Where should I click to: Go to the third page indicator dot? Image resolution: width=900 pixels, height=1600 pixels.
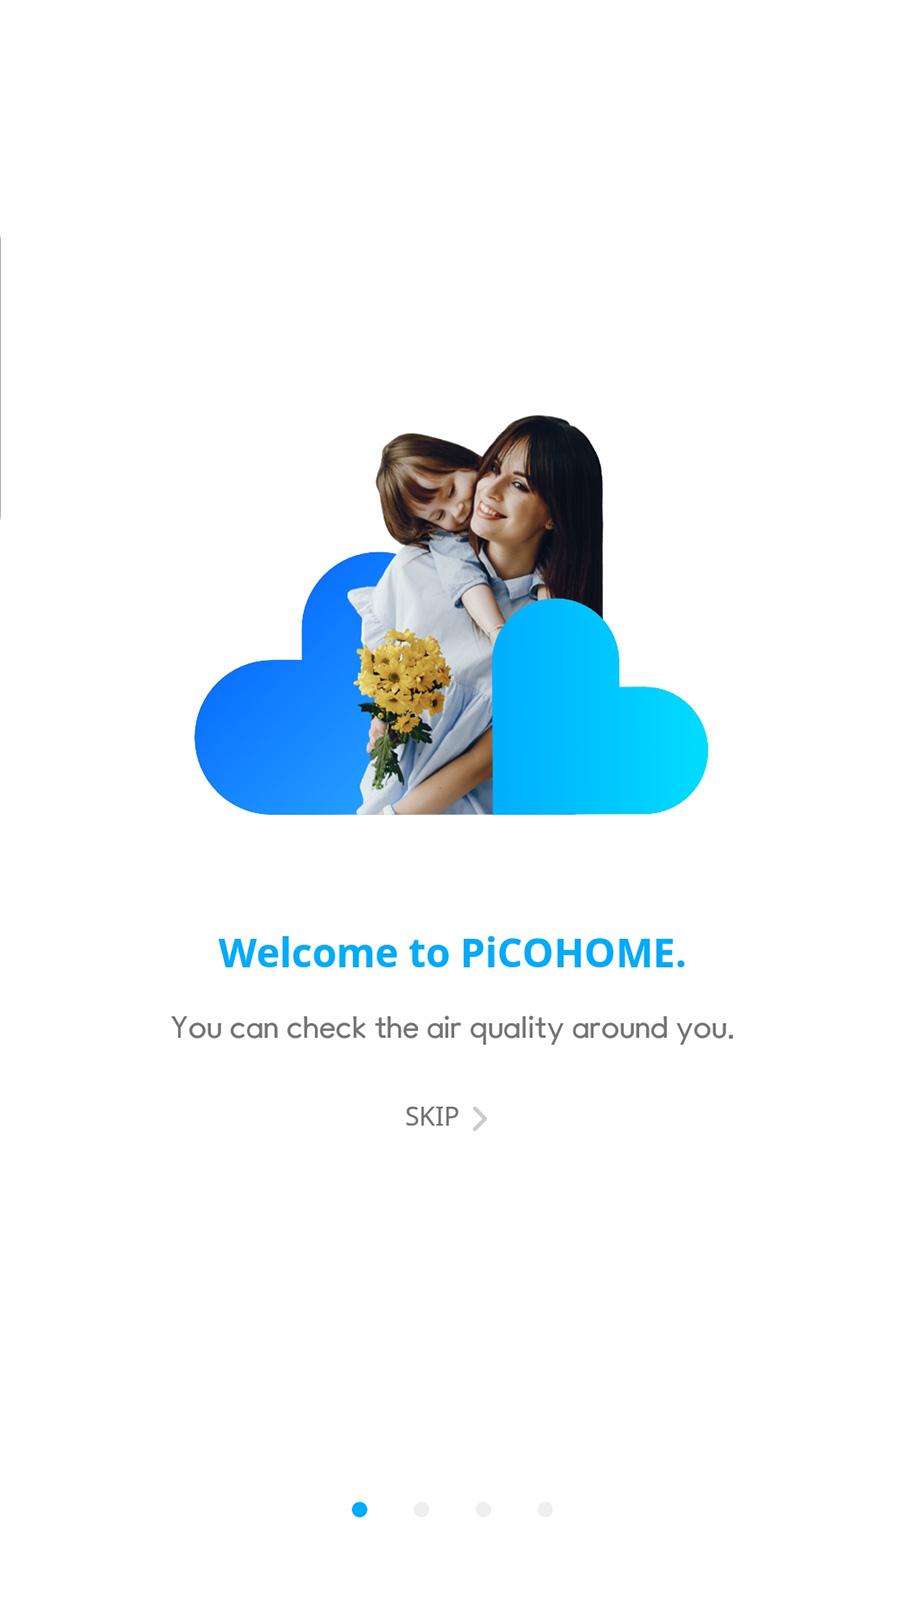pyautogui.click(x=483, y=1509)
